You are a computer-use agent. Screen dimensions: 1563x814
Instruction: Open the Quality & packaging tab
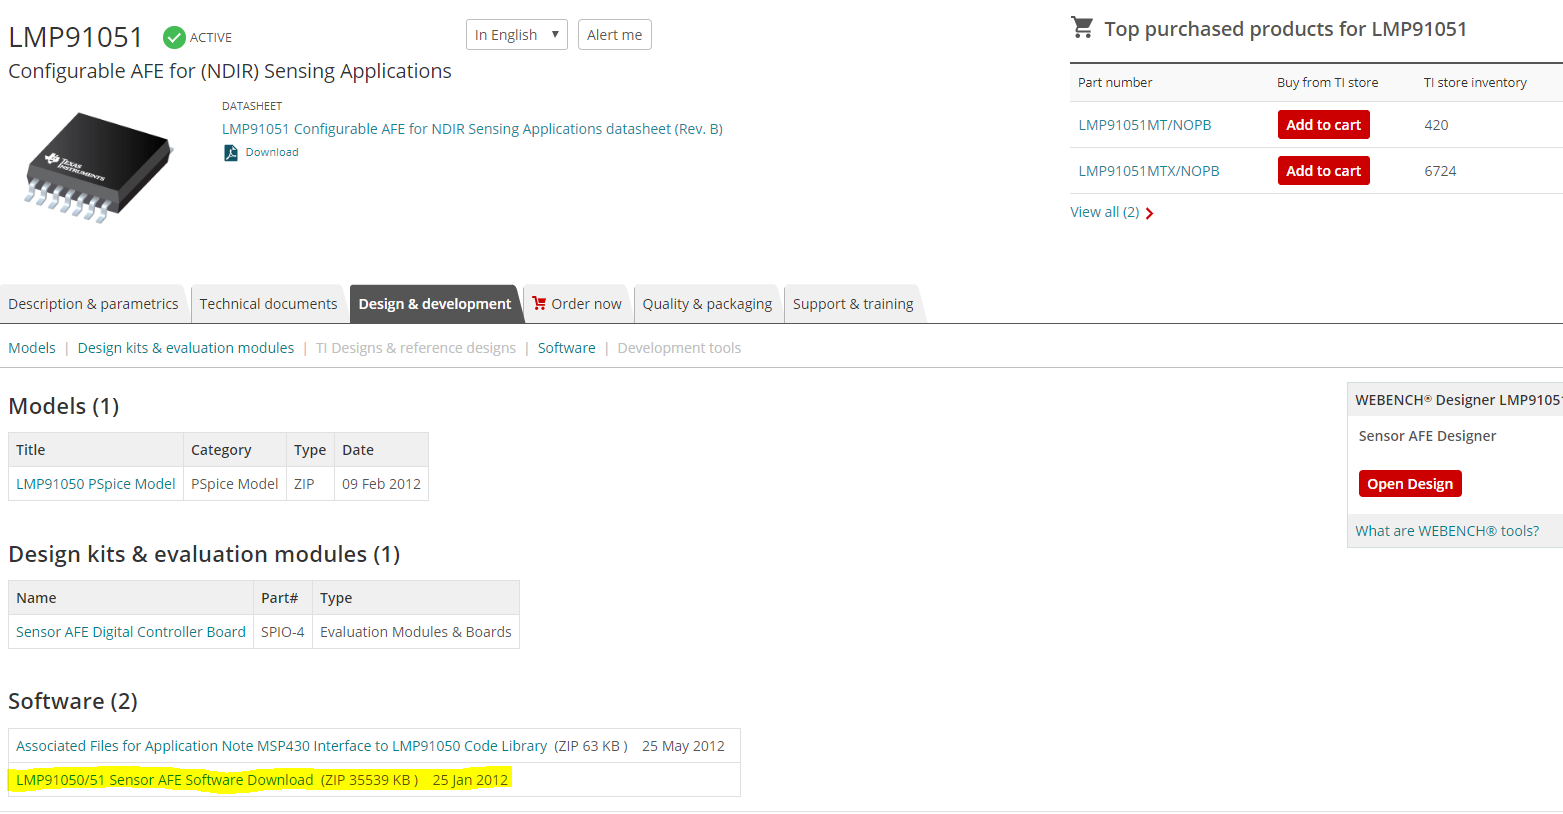tap(707, 304)
